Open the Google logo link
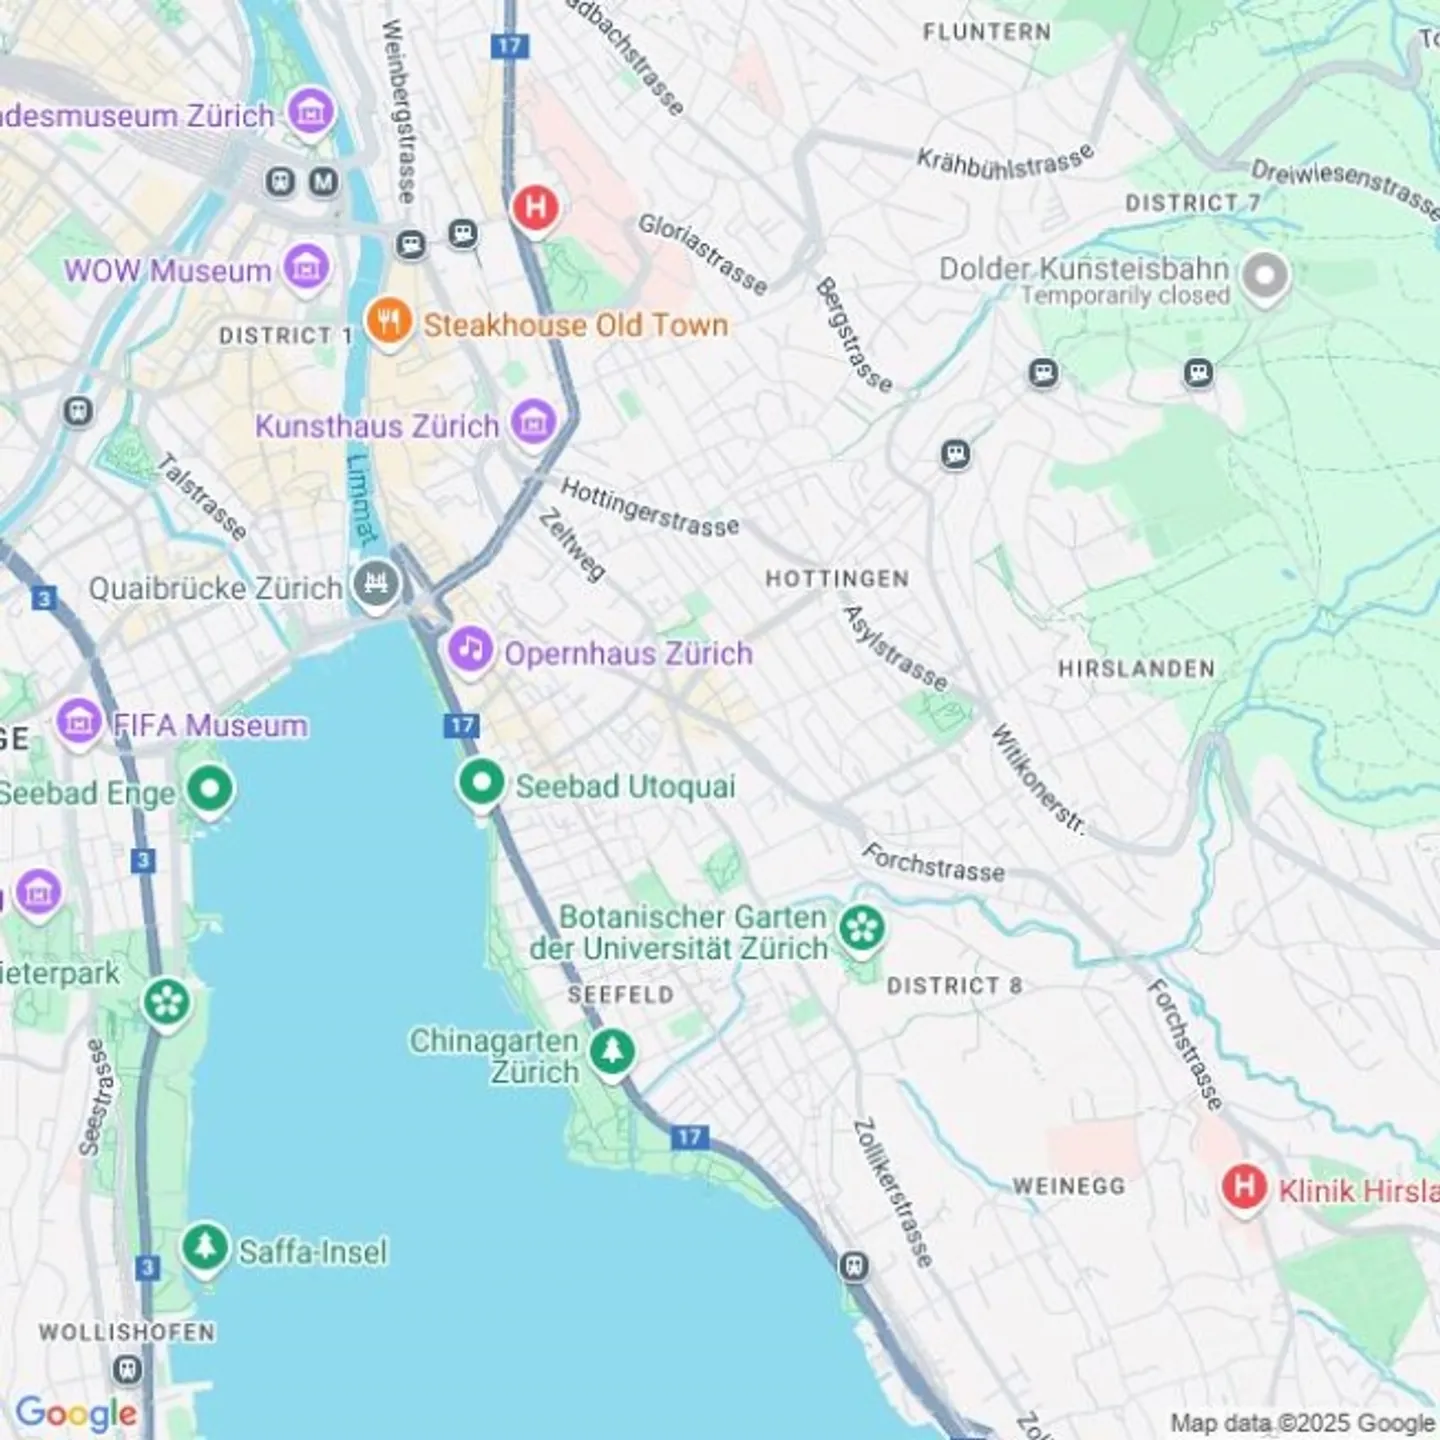The height and width of the screenshot is (1440, 1440). pyautogui.click(x=76, y=1414)
